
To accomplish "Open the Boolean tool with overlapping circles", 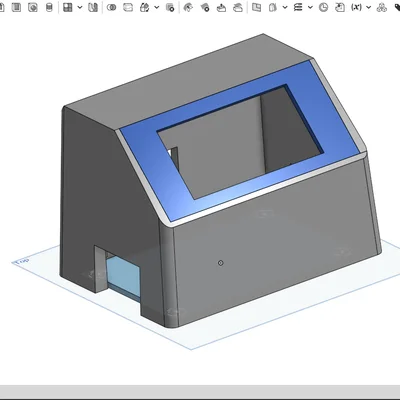I will (x=112, y=7).
